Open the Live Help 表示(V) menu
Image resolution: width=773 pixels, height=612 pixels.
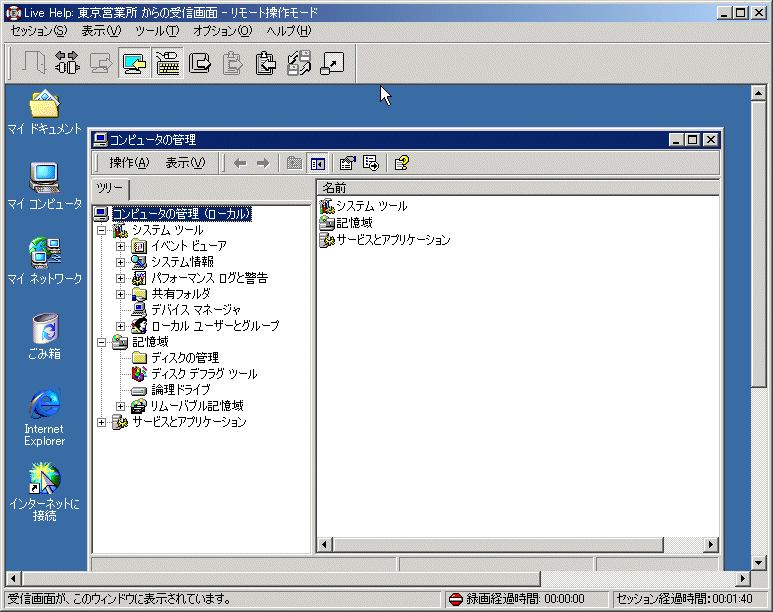tap(101, 31)
